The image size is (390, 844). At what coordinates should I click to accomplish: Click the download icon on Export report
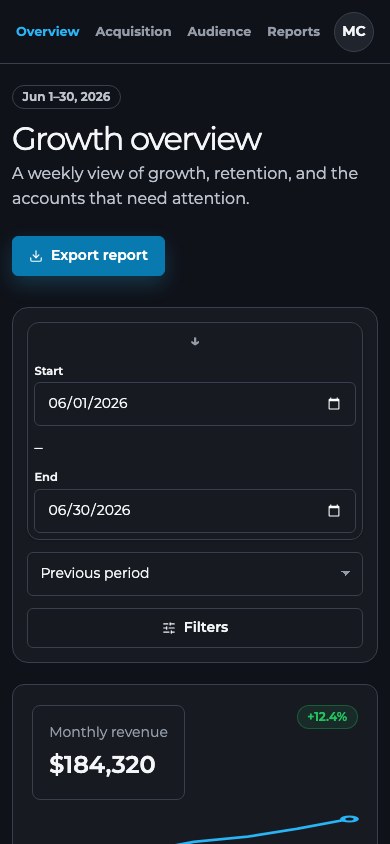(36, 256)
